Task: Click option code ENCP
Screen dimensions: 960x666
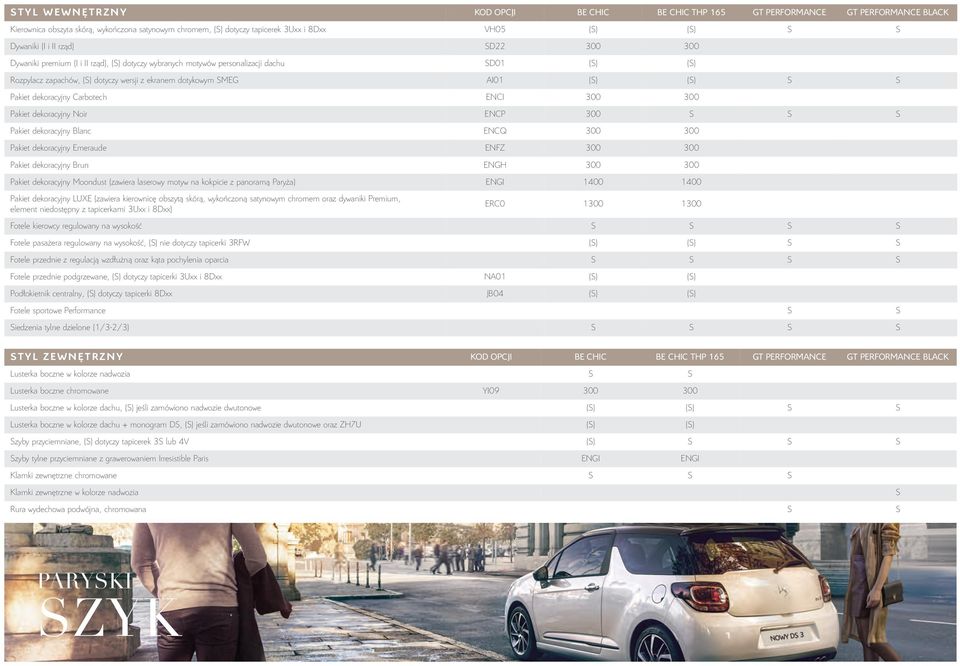Action: 495,114
